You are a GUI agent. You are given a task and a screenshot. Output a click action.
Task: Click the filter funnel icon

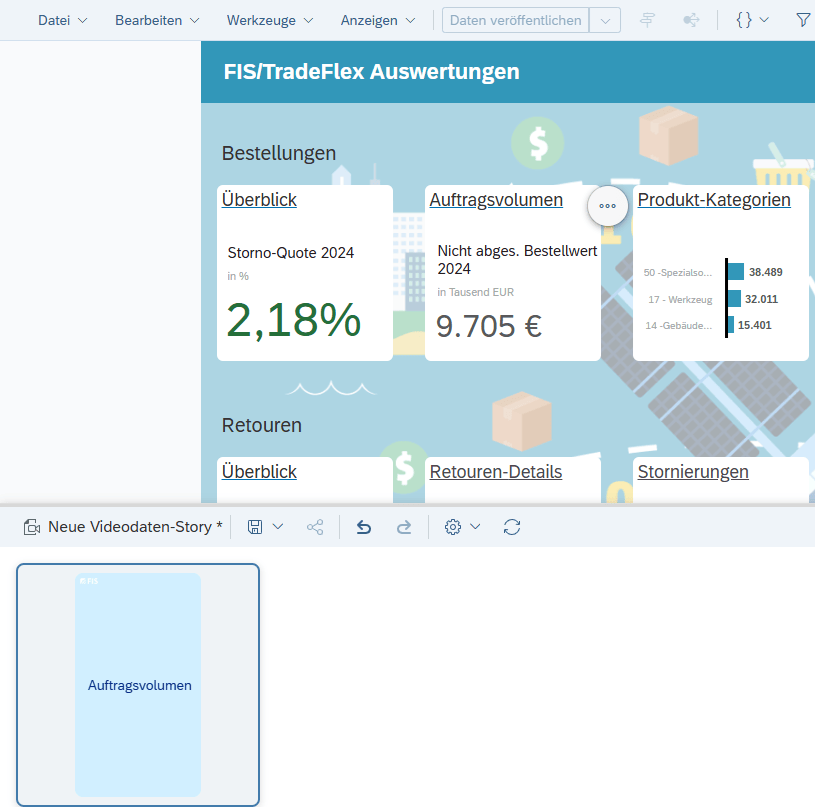804,20
